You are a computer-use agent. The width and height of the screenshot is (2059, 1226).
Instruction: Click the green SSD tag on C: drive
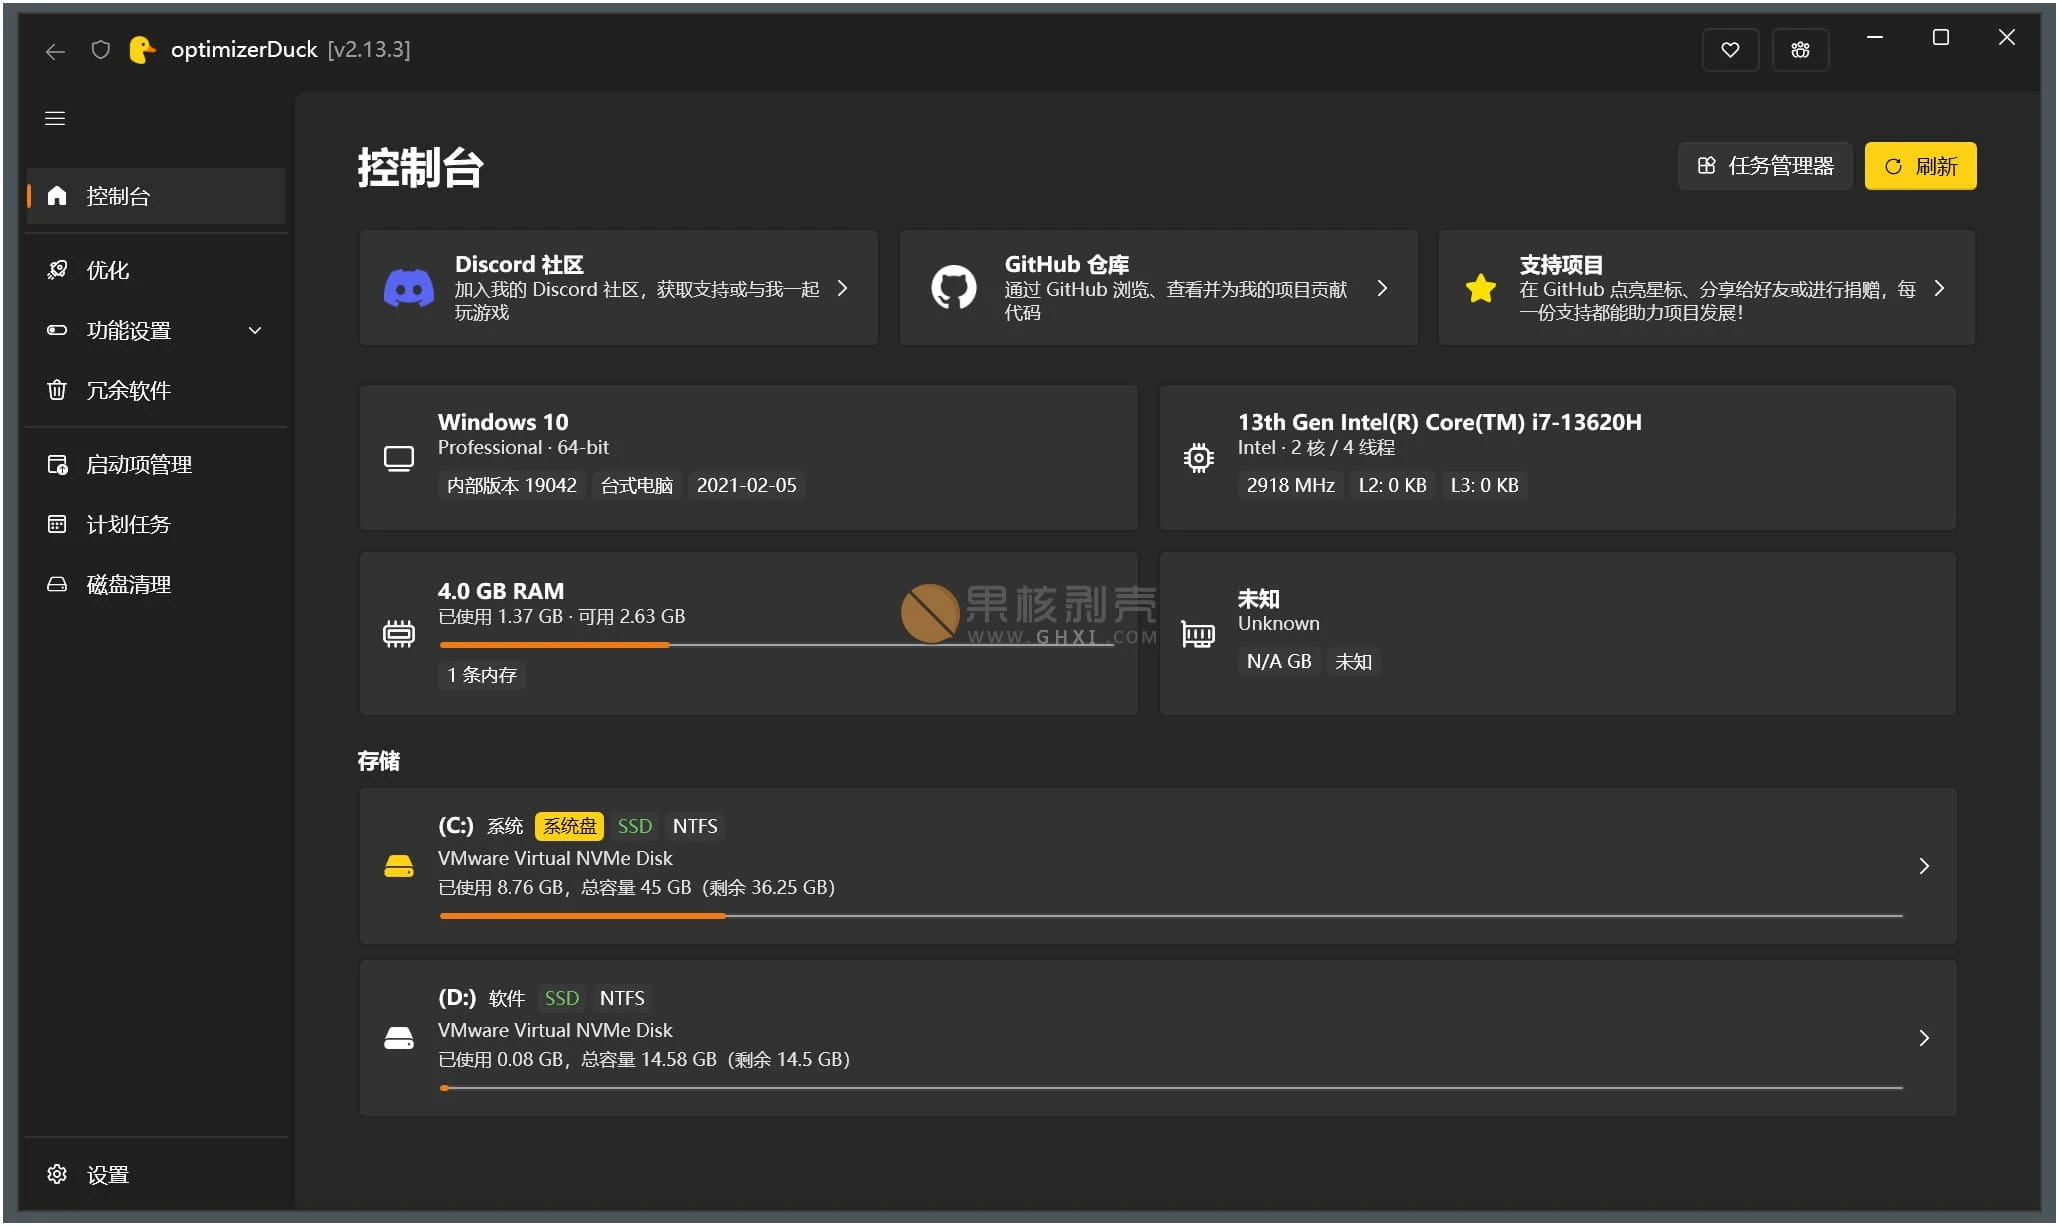tap(634, 826)
